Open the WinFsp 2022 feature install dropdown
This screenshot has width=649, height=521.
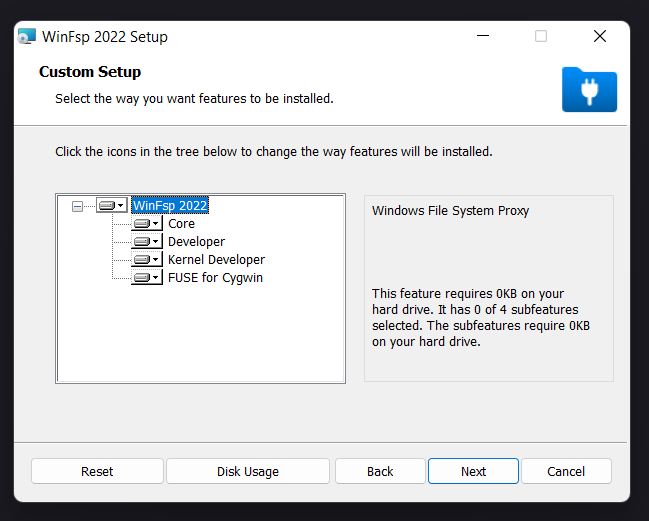pyautogui.click(x=112, y=205)
